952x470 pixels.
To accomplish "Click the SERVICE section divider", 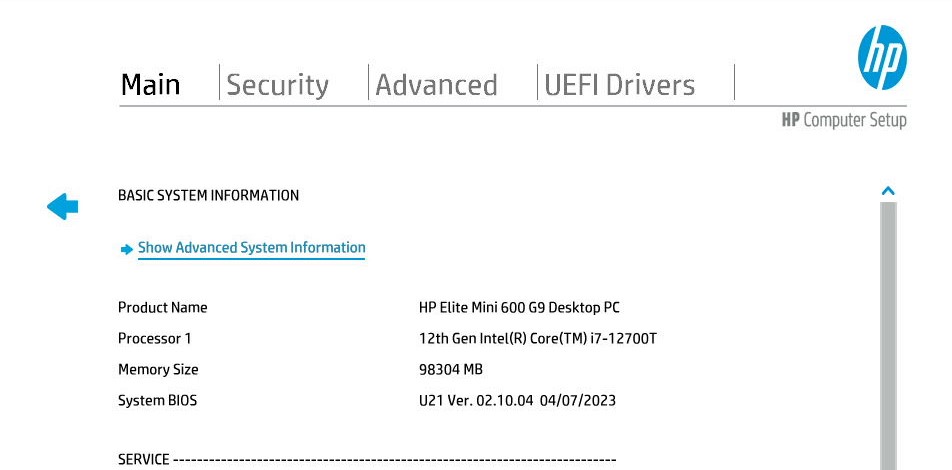I will pos(367,459).
